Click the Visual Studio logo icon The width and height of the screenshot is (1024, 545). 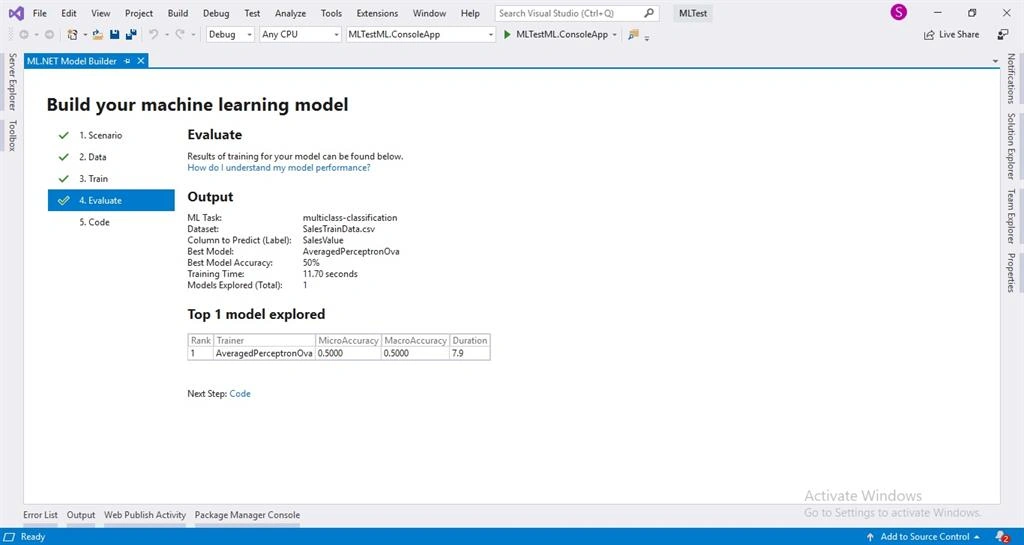pos(16,13)
